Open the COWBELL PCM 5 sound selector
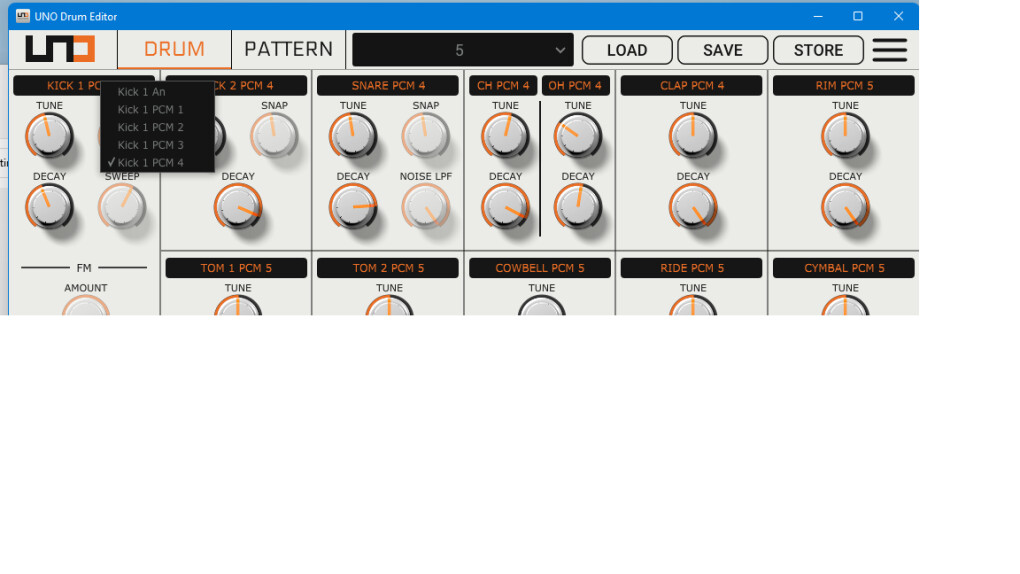Image resolution: width=1020 pixels, height=574 pixels. (x=539, y=268)
